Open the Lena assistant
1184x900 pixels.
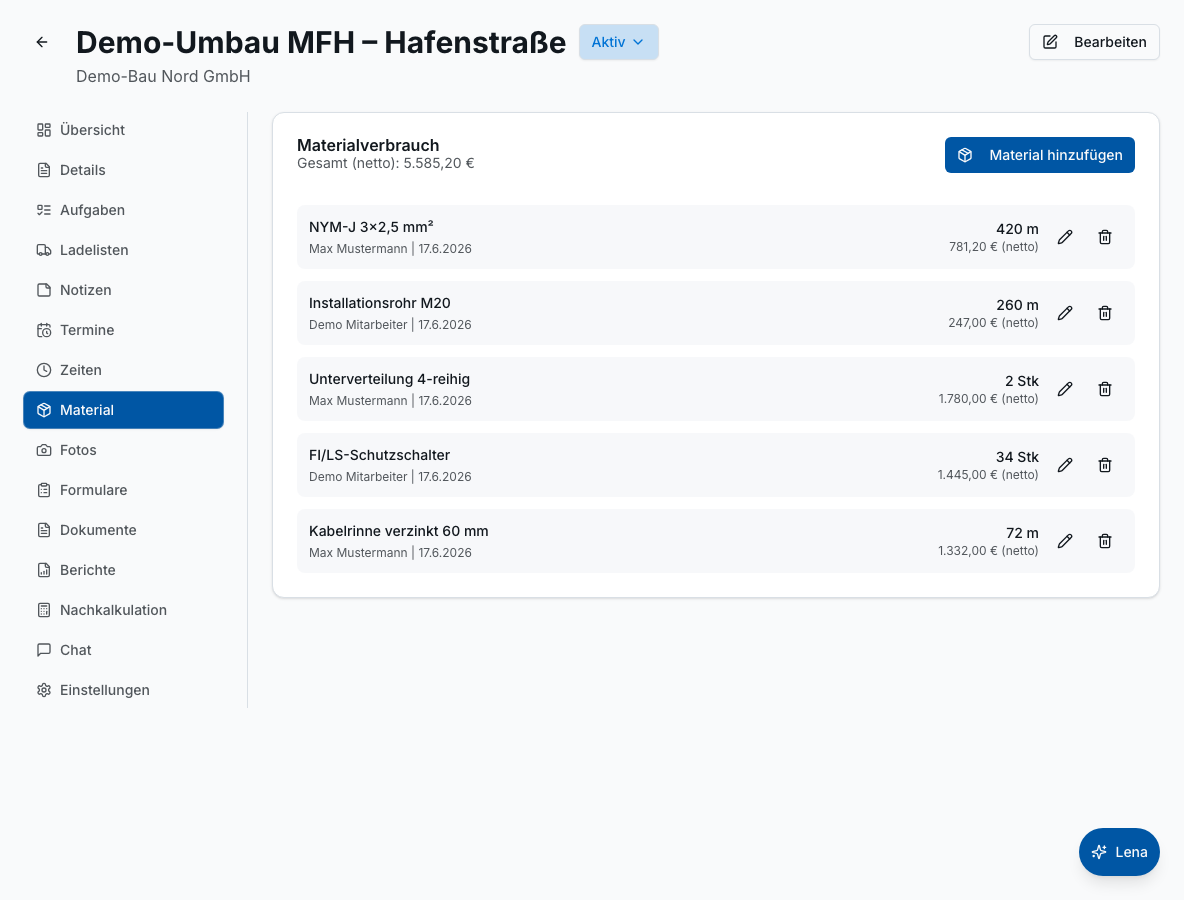click(x=1119, y=852)
